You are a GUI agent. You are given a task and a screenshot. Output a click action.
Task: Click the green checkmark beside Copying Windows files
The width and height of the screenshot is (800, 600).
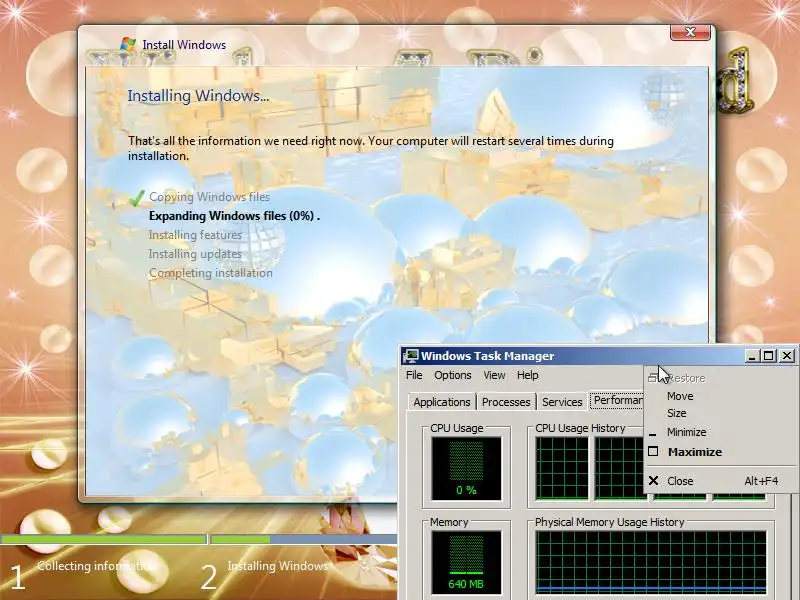coord(136,197)
